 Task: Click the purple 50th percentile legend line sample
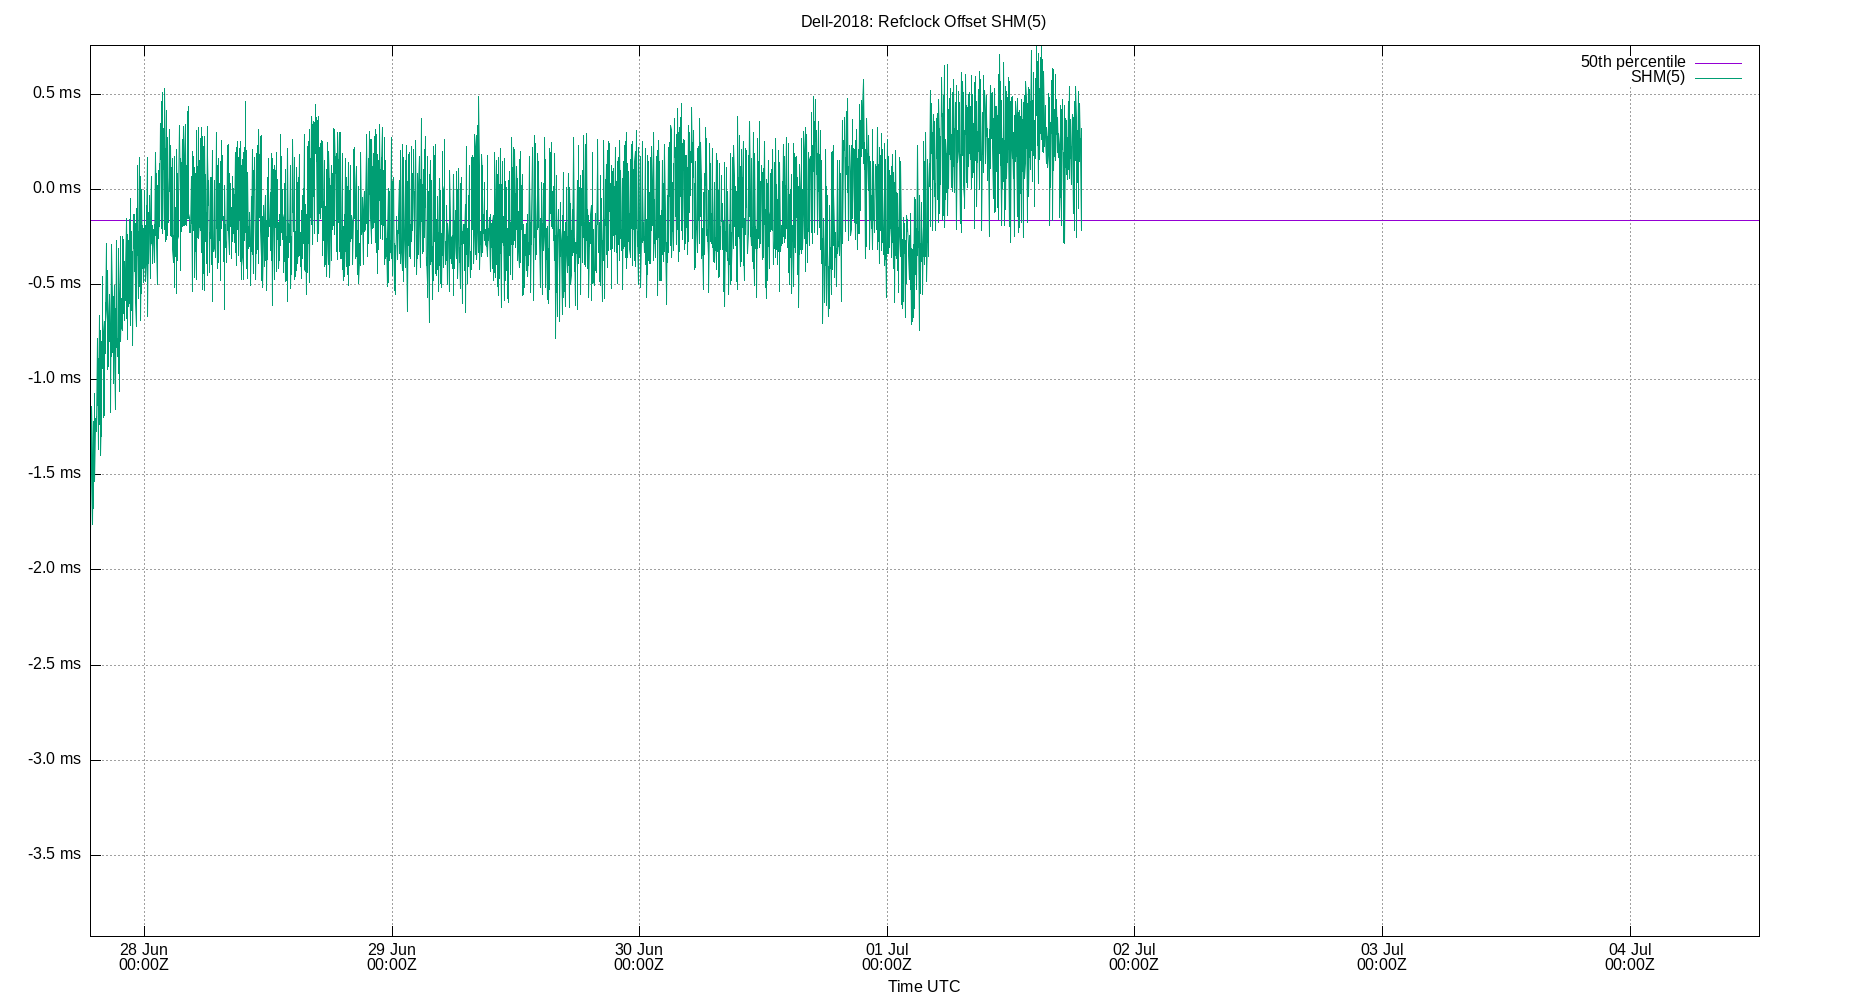1718,63
